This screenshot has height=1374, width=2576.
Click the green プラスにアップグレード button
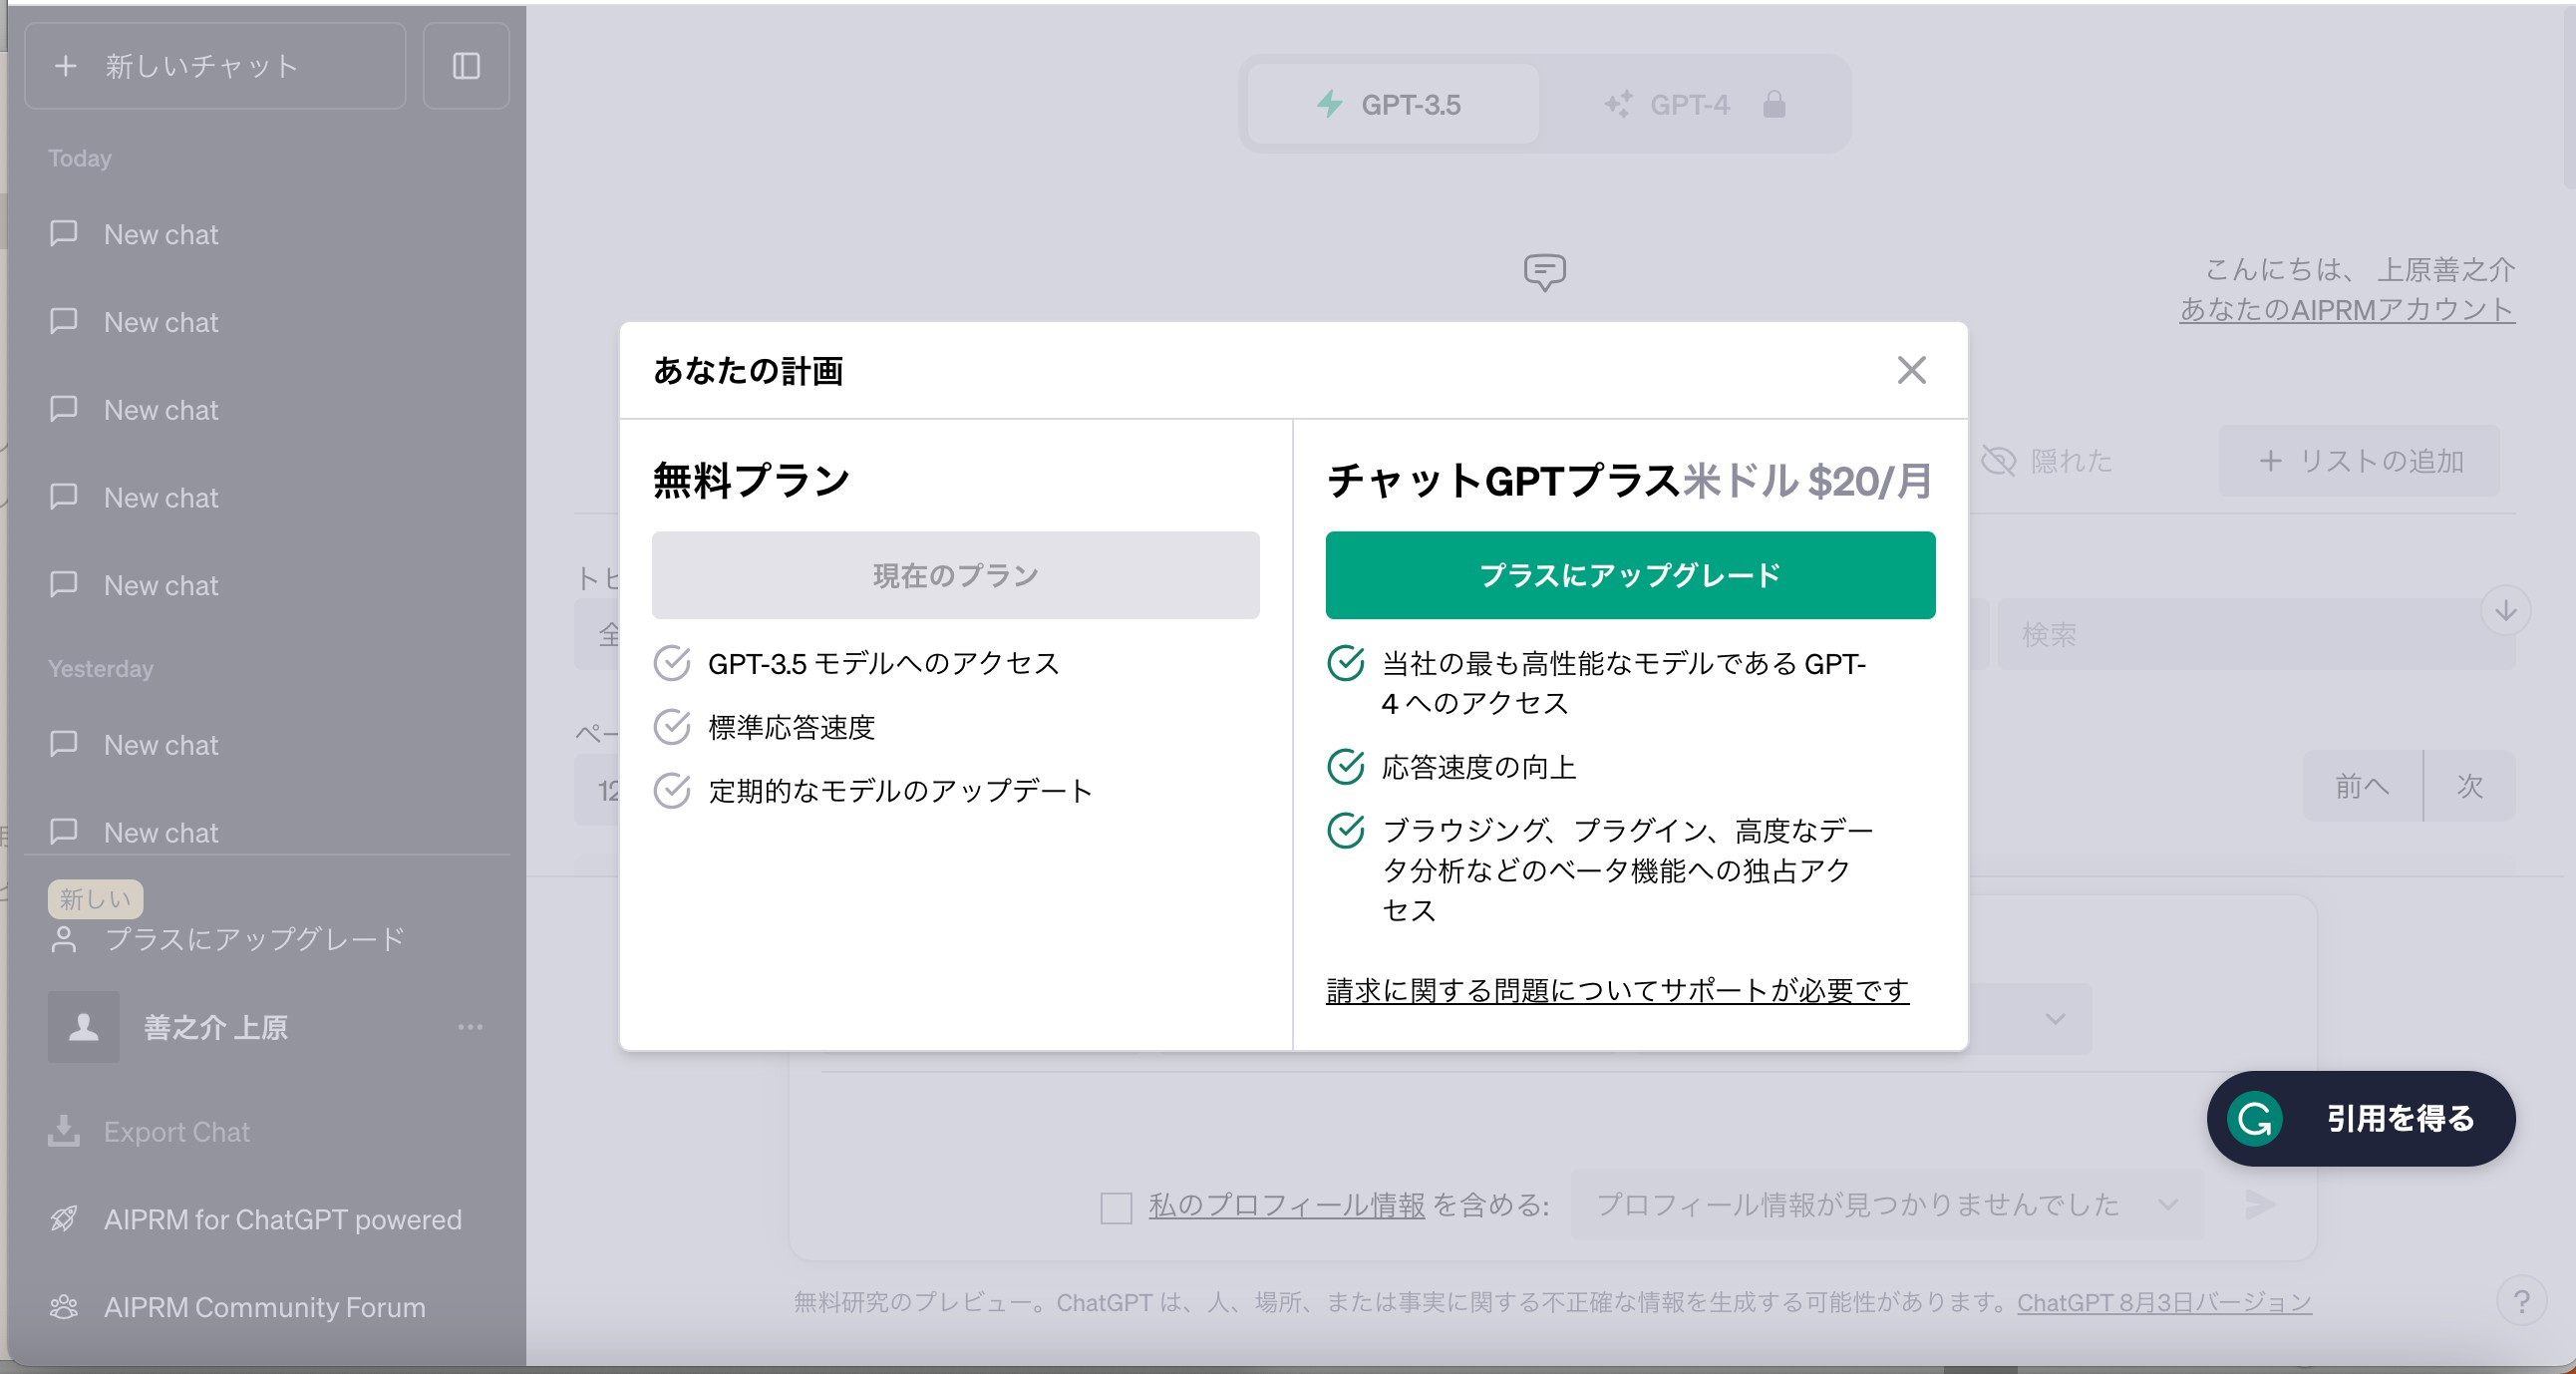click(x=1630, y=575)
